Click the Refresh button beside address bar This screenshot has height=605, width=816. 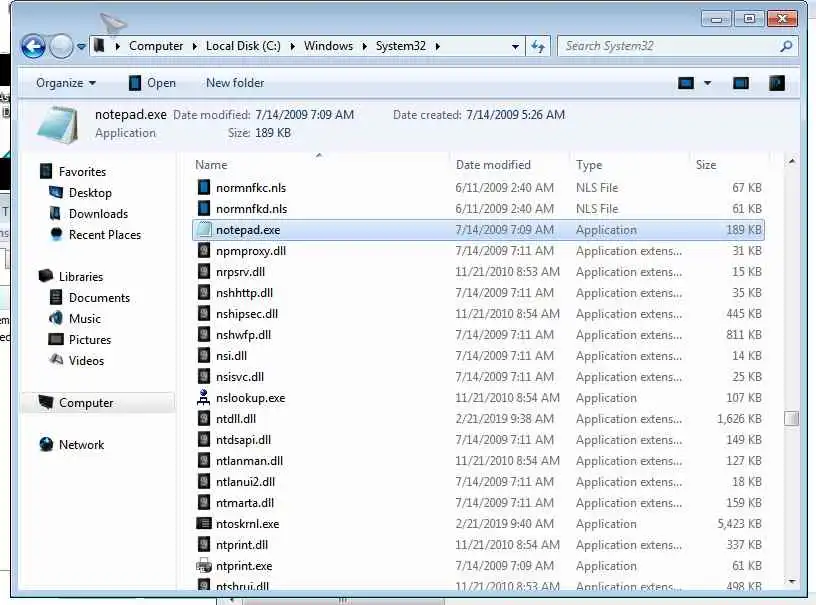point(538,47)
